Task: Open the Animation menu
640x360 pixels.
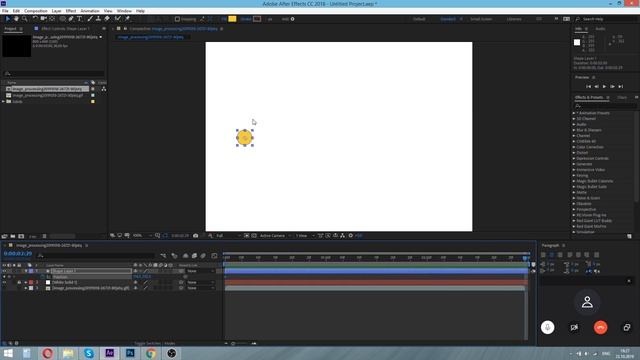Action: click(90, 11)
